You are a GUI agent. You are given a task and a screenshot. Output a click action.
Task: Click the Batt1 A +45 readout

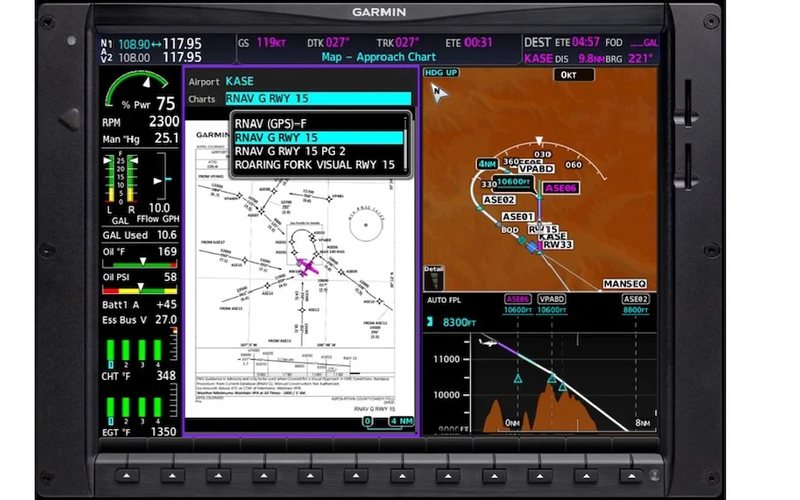pos(140,305)
